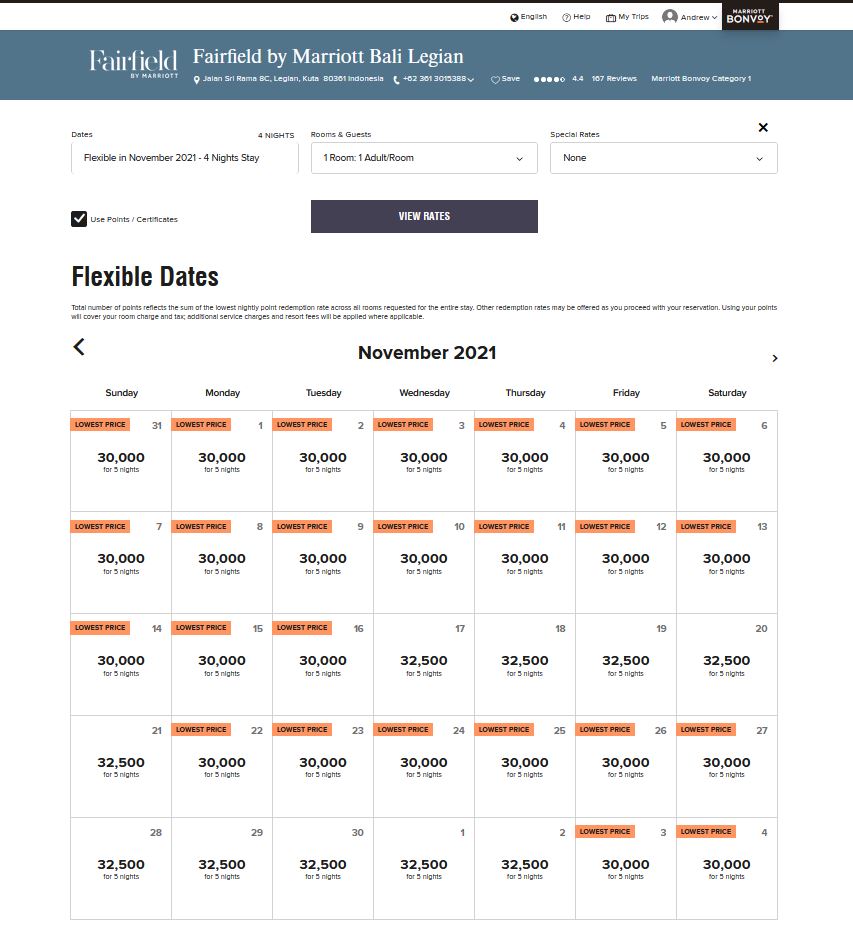
Task: Choose November 10 on the calendar
Action: pyautogui.click(x=424, y=562)
